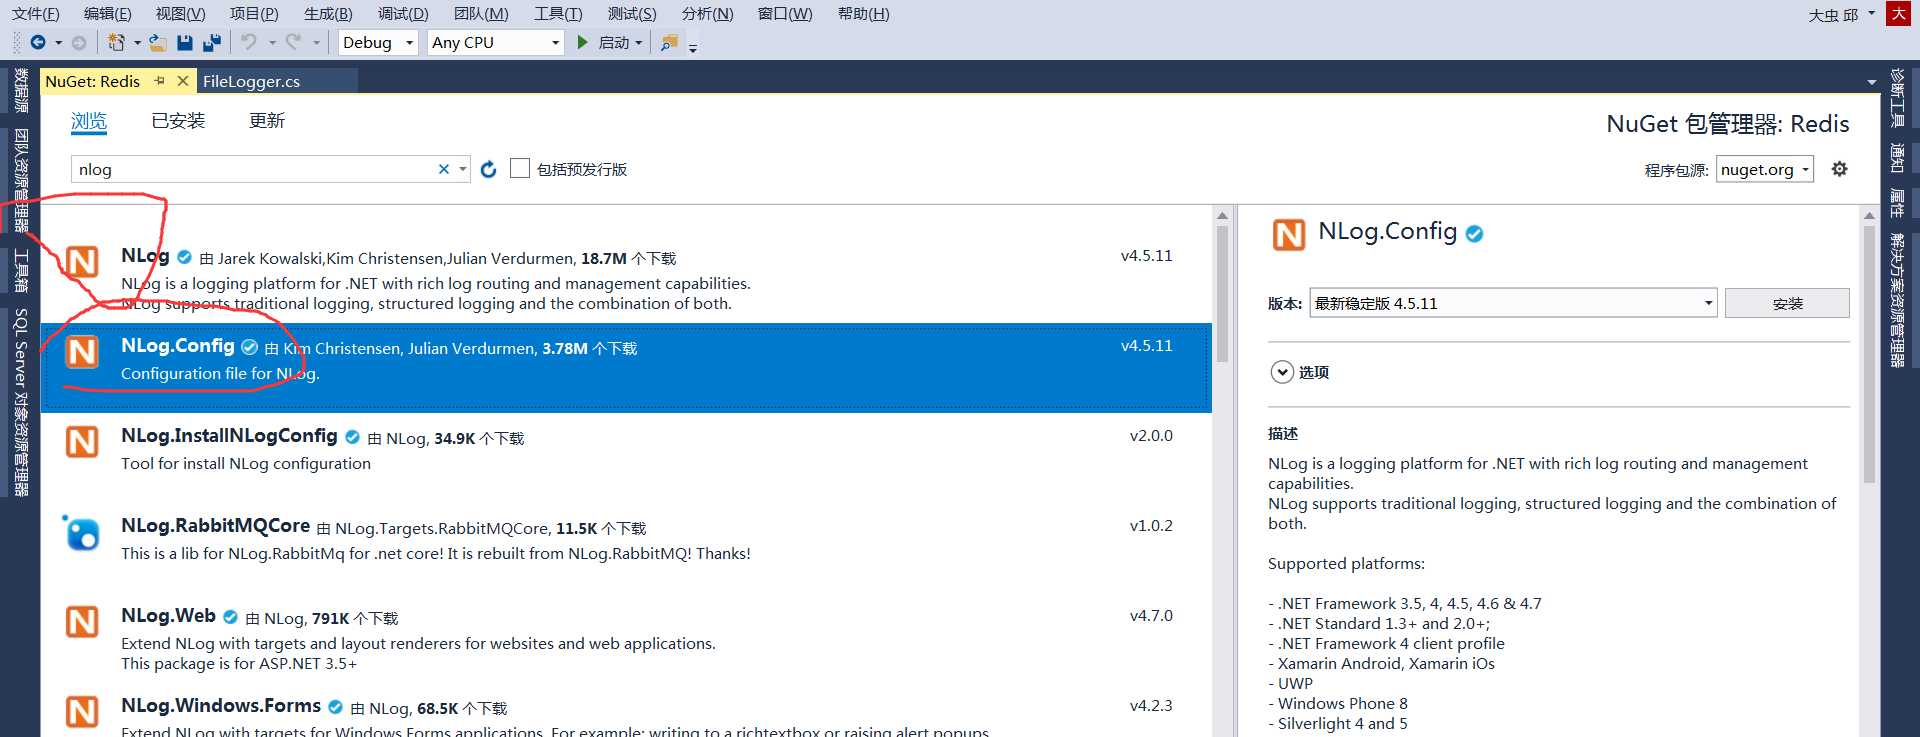Click the NLog.Config logo in details pane
The image size is (1920, 737).
(1289, 235)
